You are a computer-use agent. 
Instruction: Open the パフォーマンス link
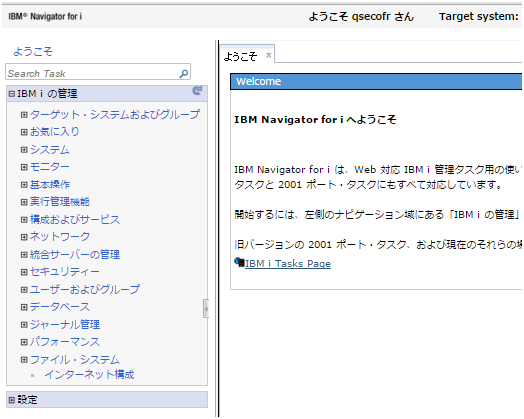[65, 342]
